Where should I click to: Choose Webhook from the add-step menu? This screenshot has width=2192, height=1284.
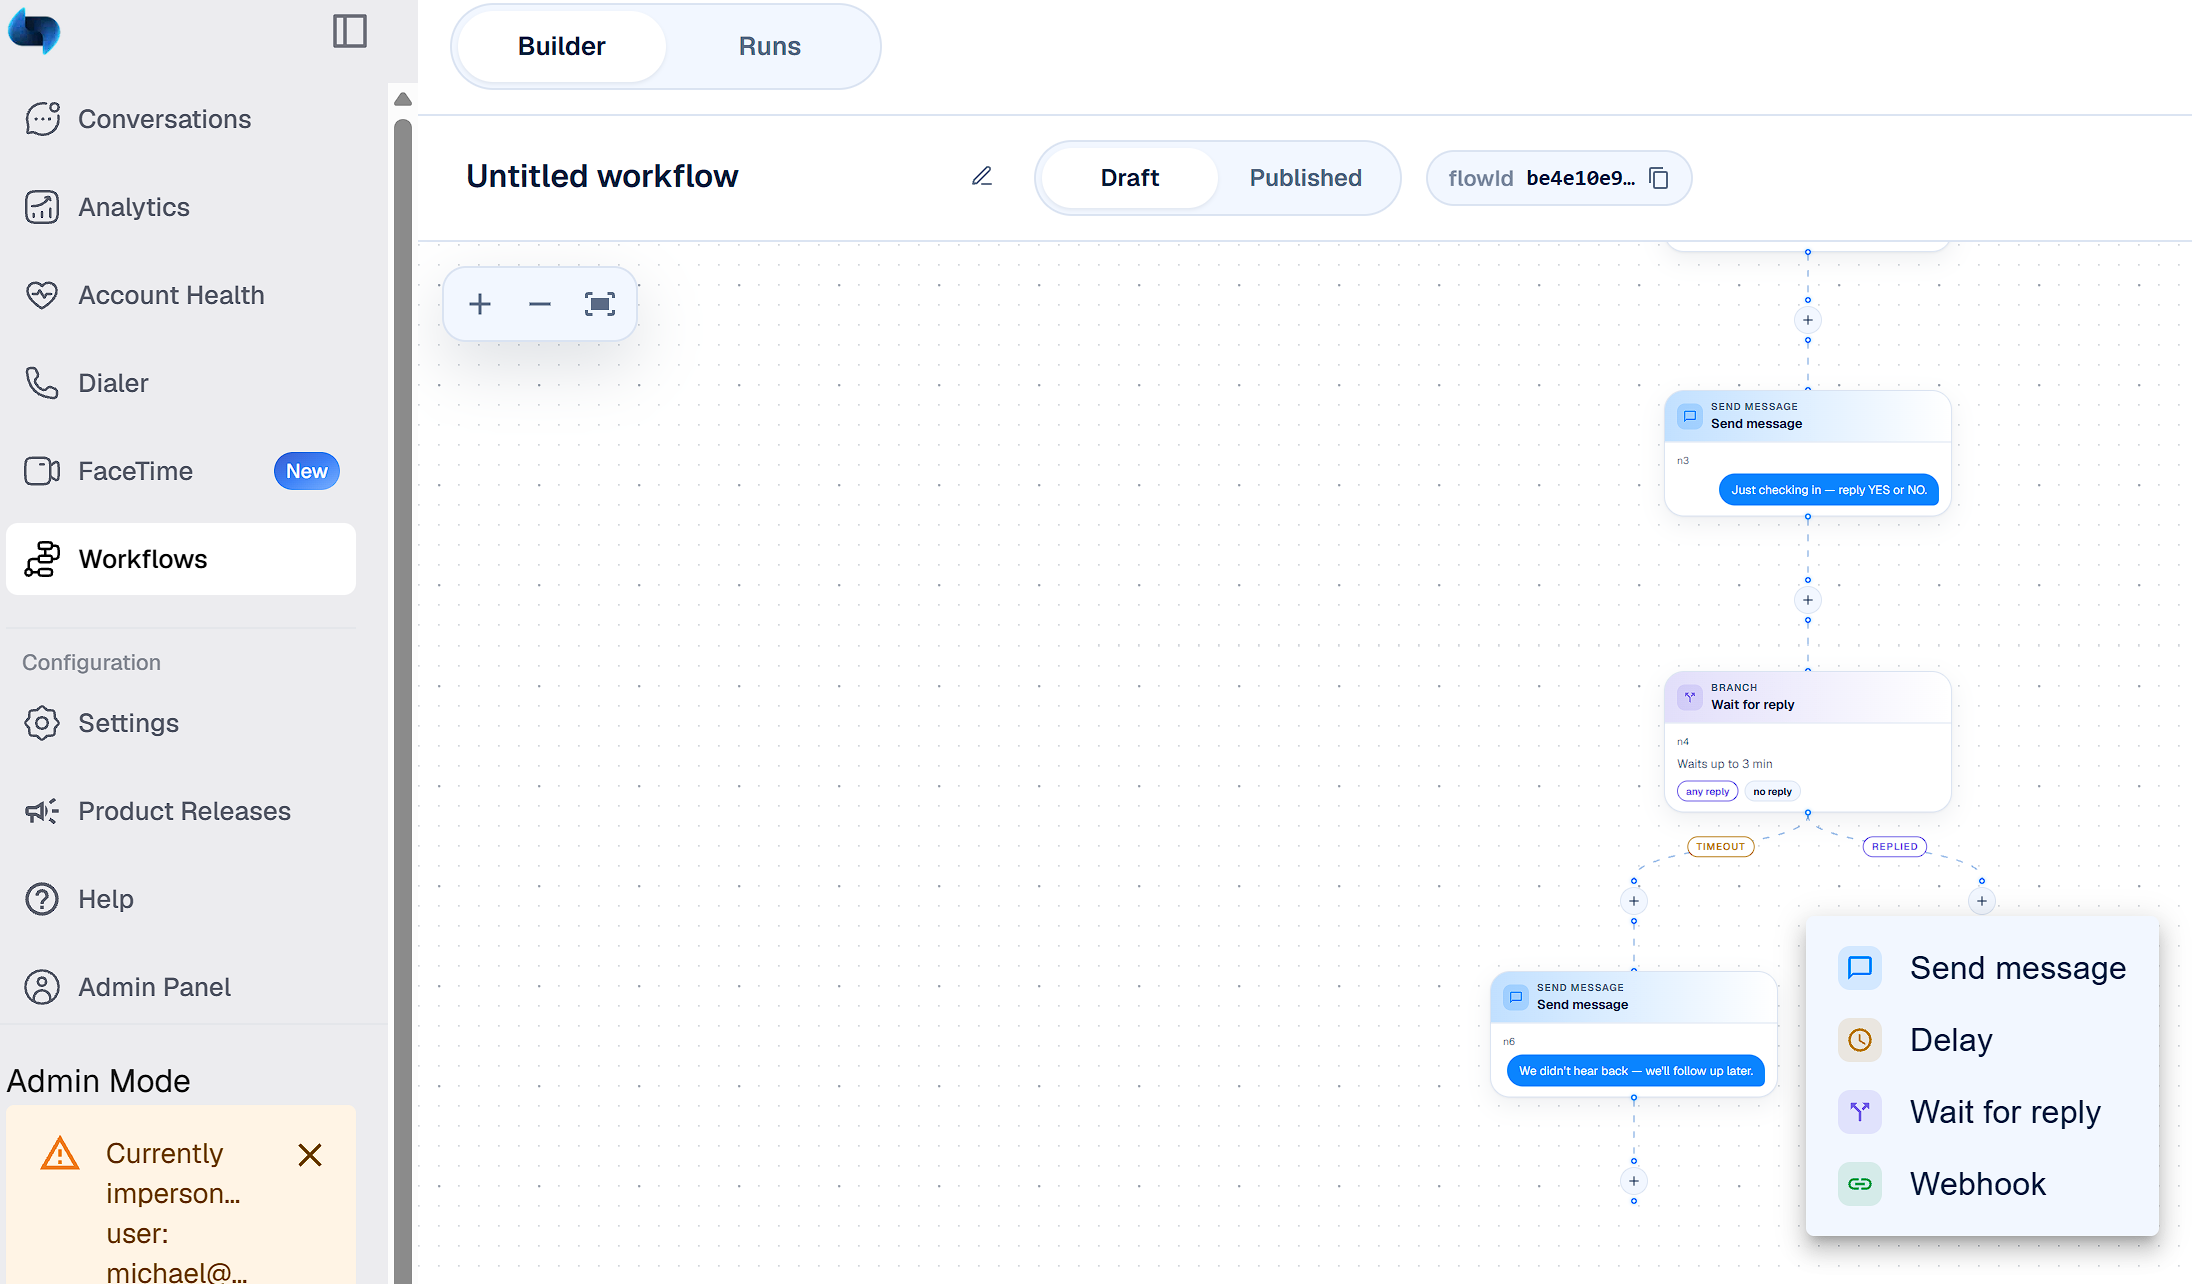click(1982, 1184)
